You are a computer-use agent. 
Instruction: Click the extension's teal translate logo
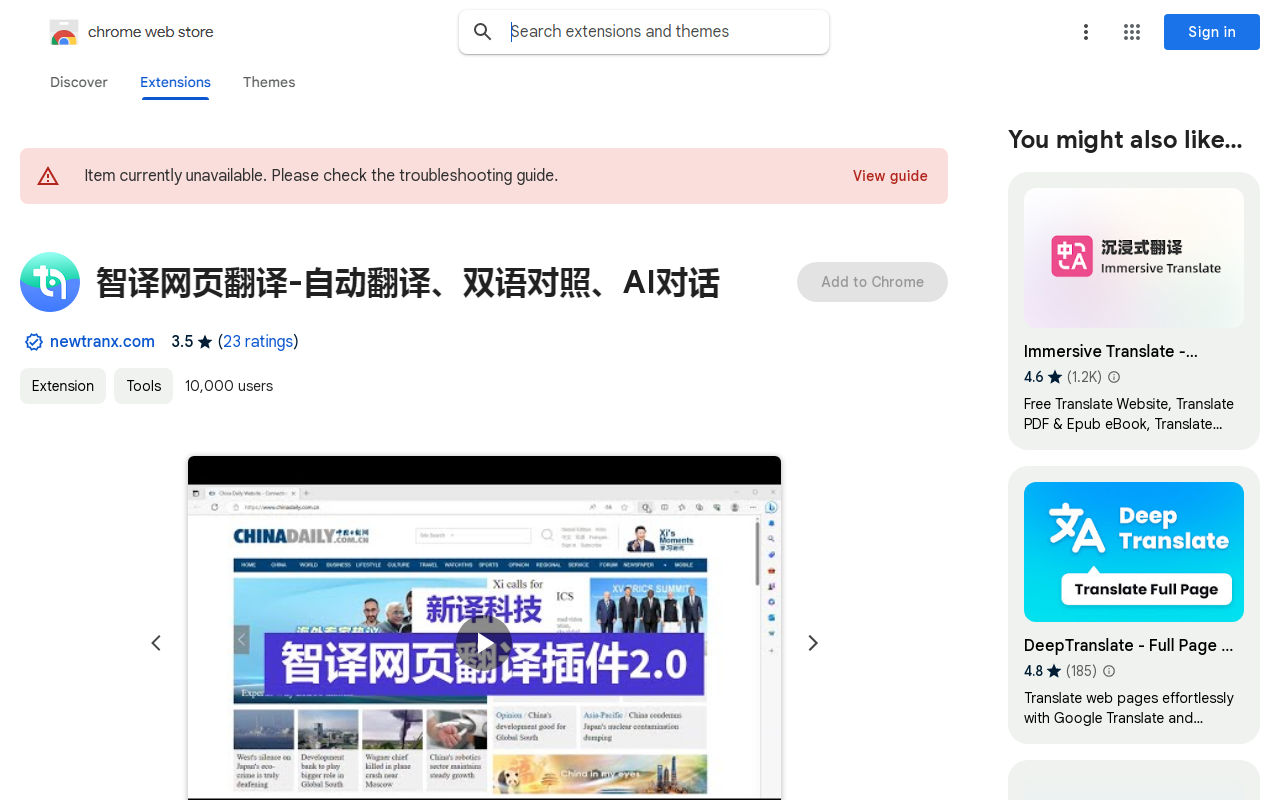50,282
